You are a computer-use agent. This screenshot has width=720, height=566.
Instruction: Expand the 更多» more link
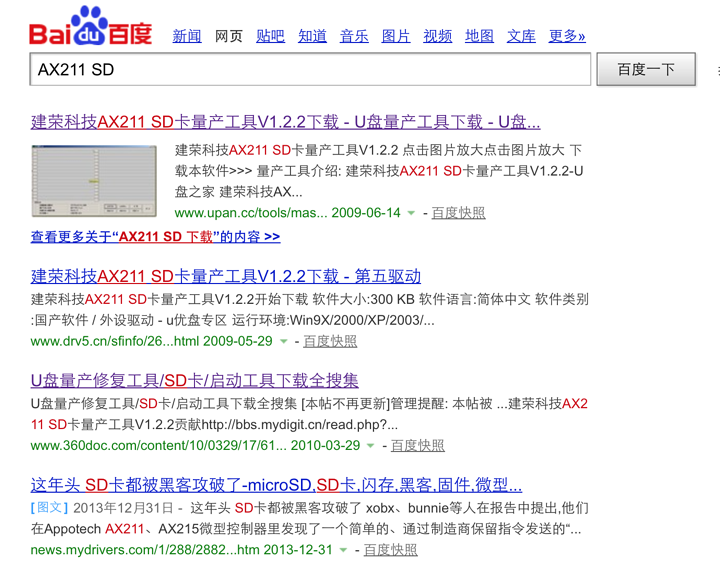(x=567, y=36)
